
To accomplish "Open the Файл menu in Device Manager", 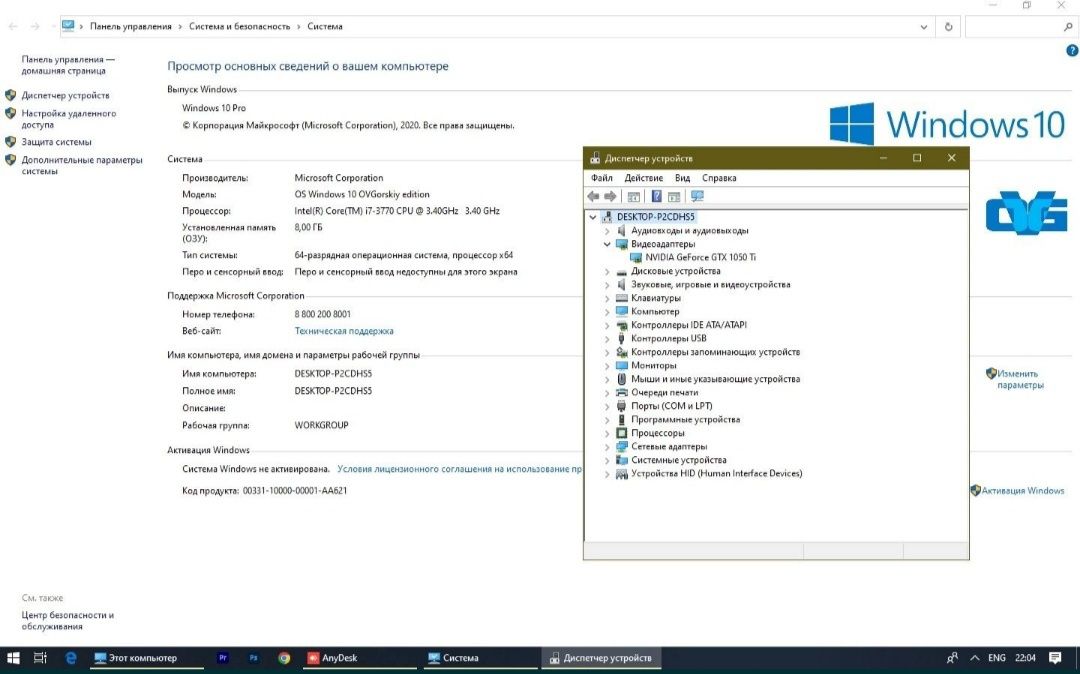I will [x=601, y=178].
